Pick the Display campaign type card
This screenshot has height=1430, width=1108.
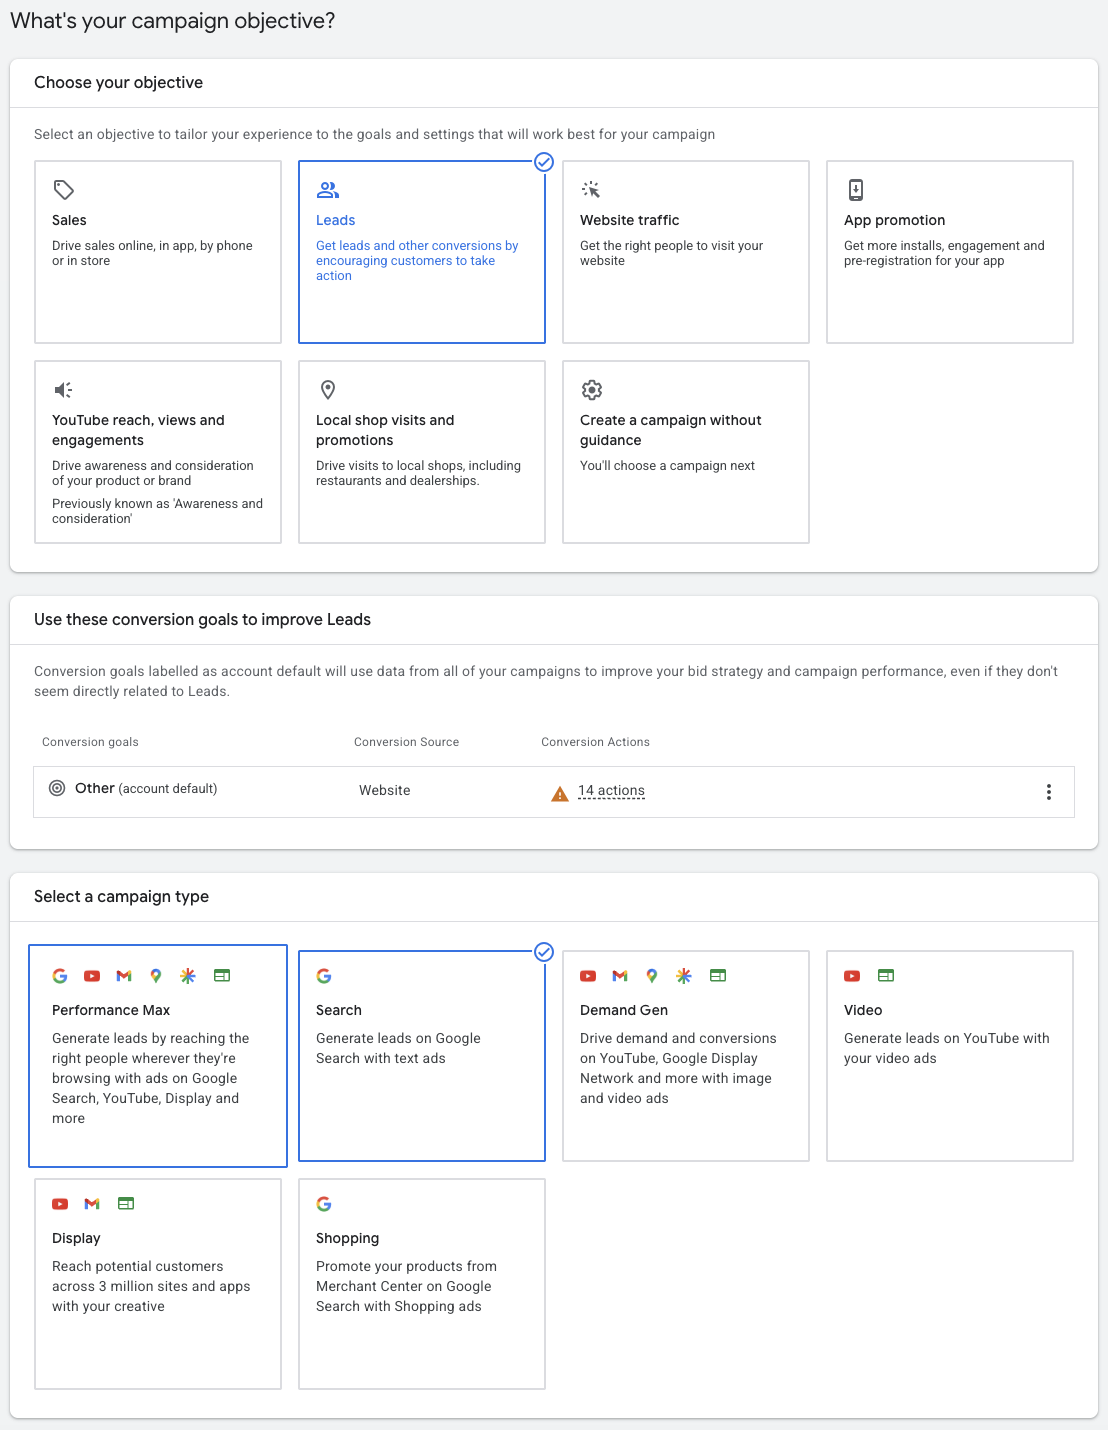pyautogui.click(x=158, y=1284)
